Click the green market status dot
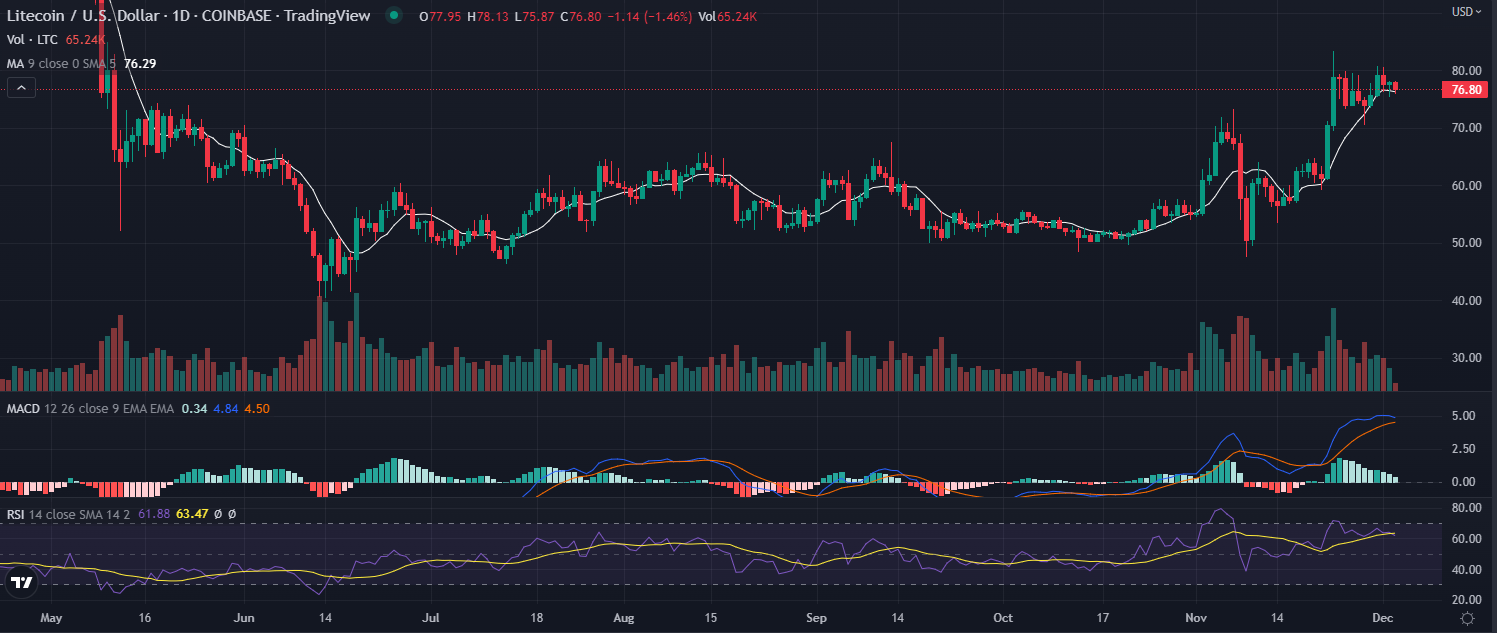This screenshot has height=633, width=1497. 395,15
